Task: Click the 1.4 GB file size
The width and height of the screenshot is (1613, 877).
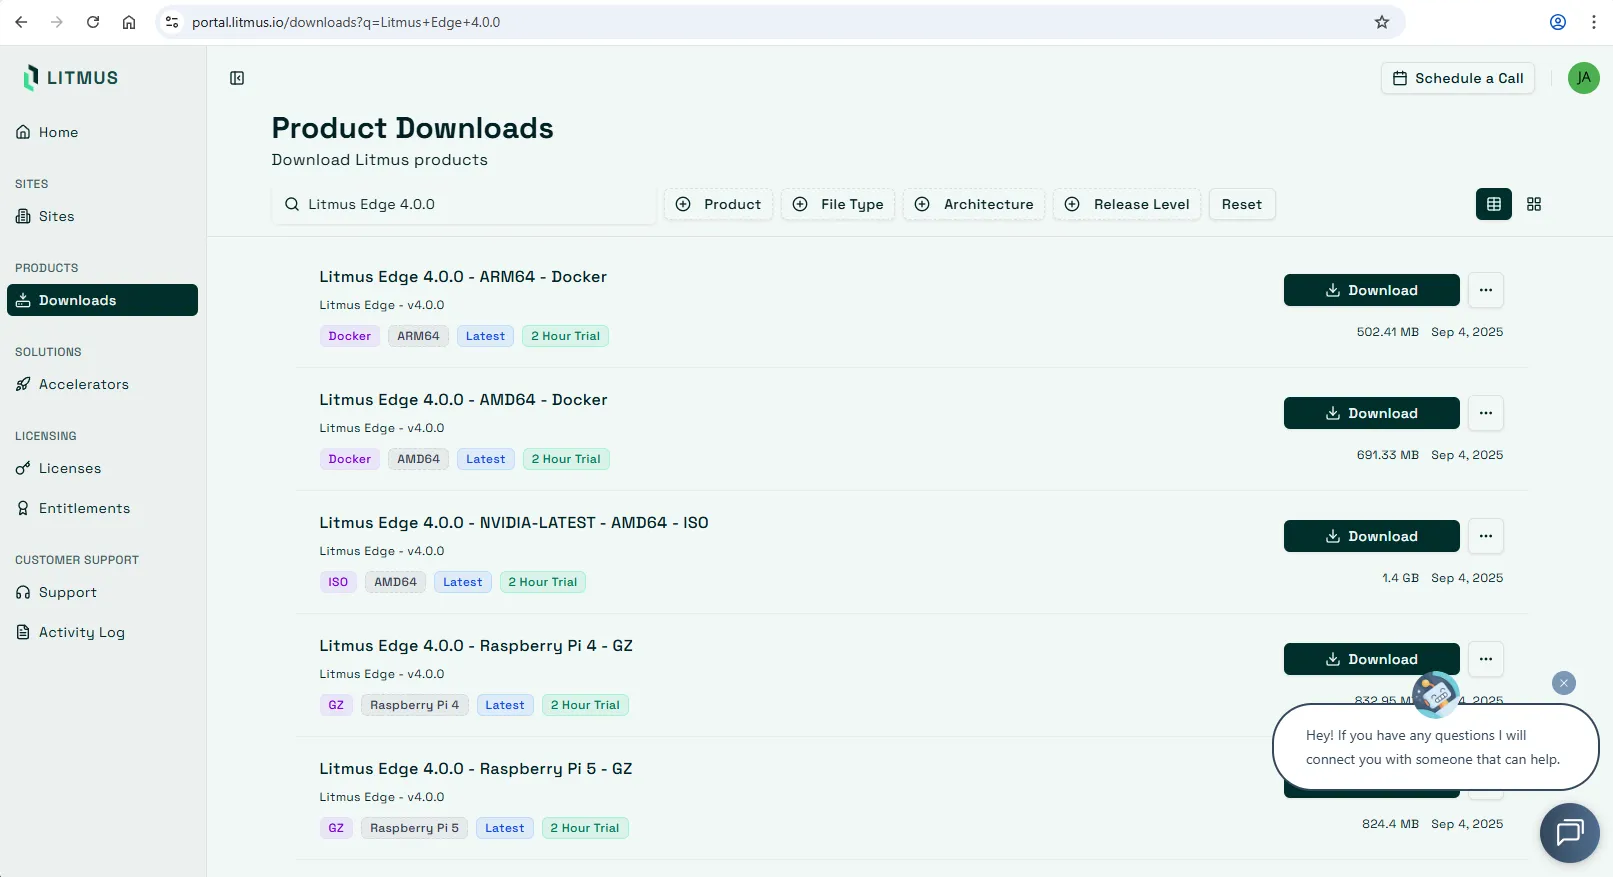Action: pos(1400,578)
